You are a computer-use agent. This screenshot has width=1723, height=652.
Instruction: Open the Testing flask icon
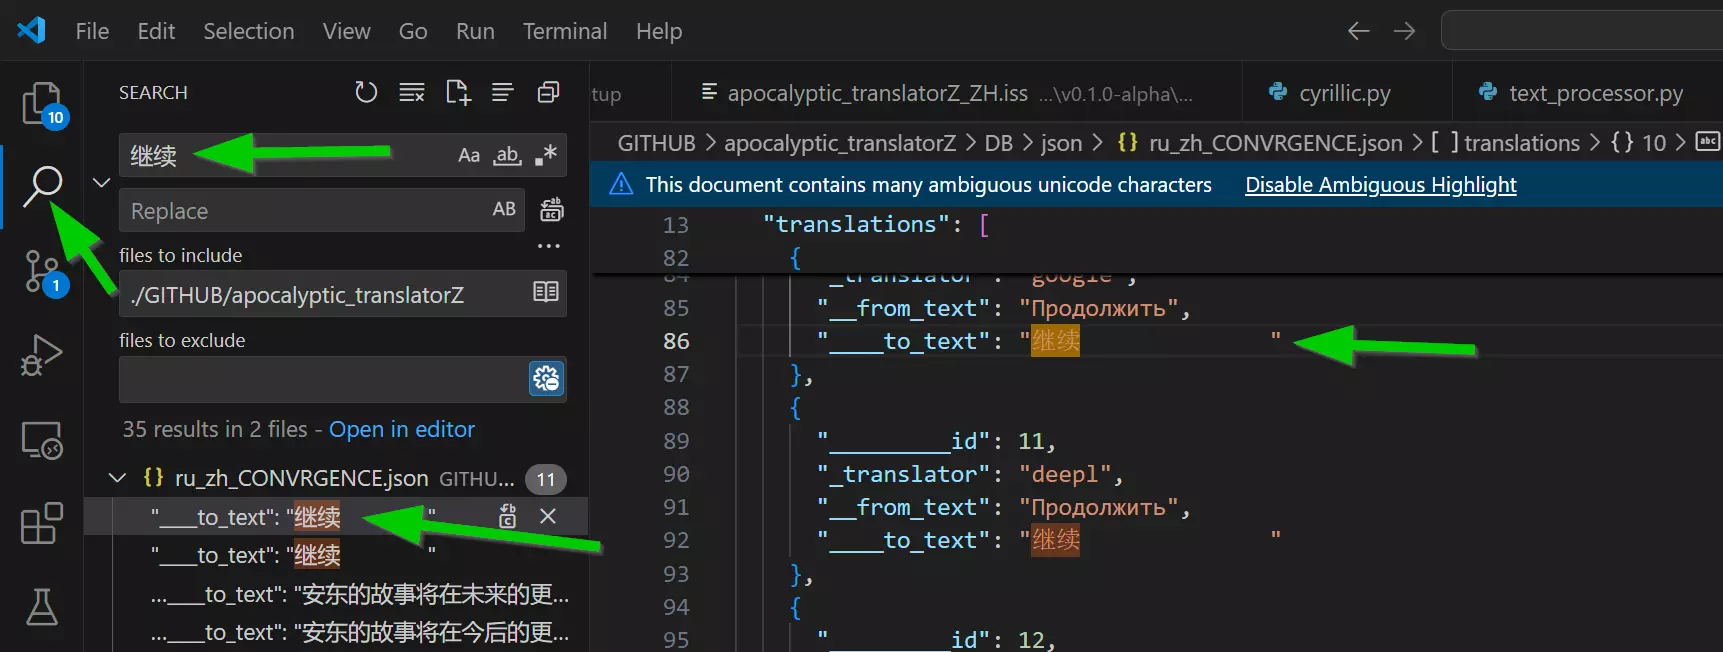(41, 606)
